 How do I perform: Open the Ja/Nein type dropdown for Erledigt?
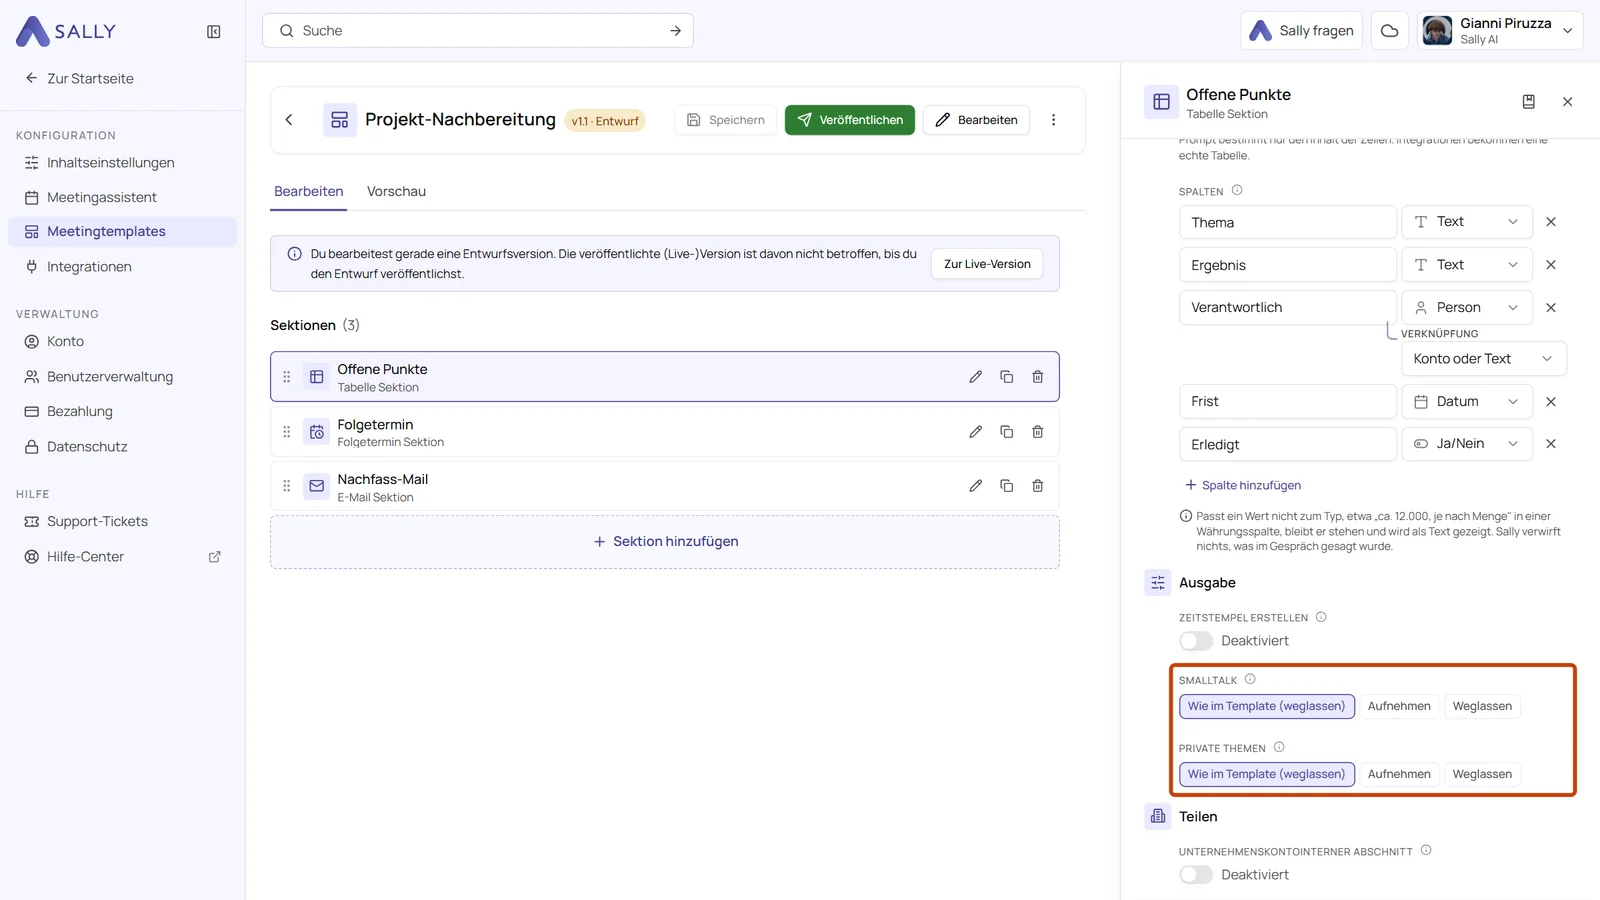(1467, 444)
